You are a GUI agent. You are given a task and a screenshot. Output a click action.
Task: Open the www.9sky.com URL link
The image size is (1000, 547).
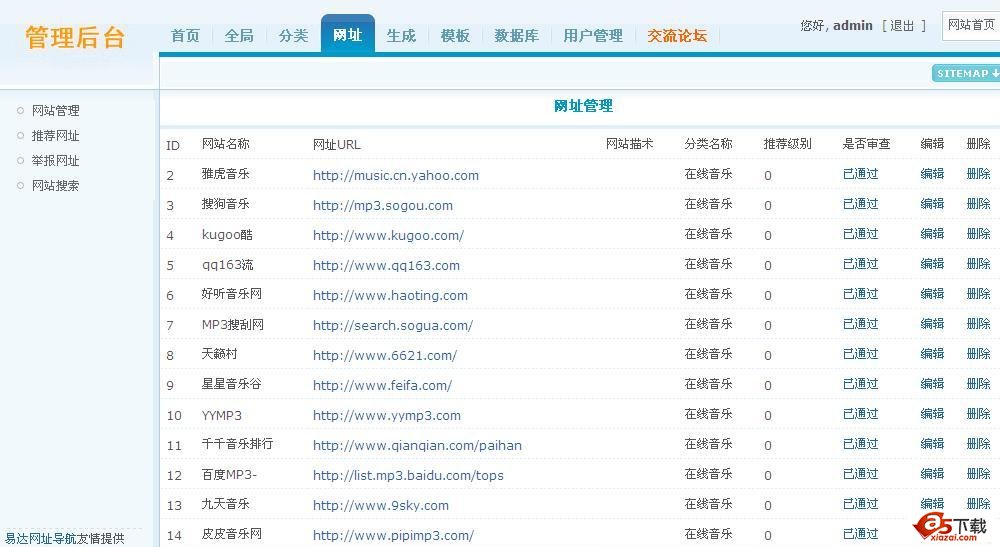tap(380, 505)
